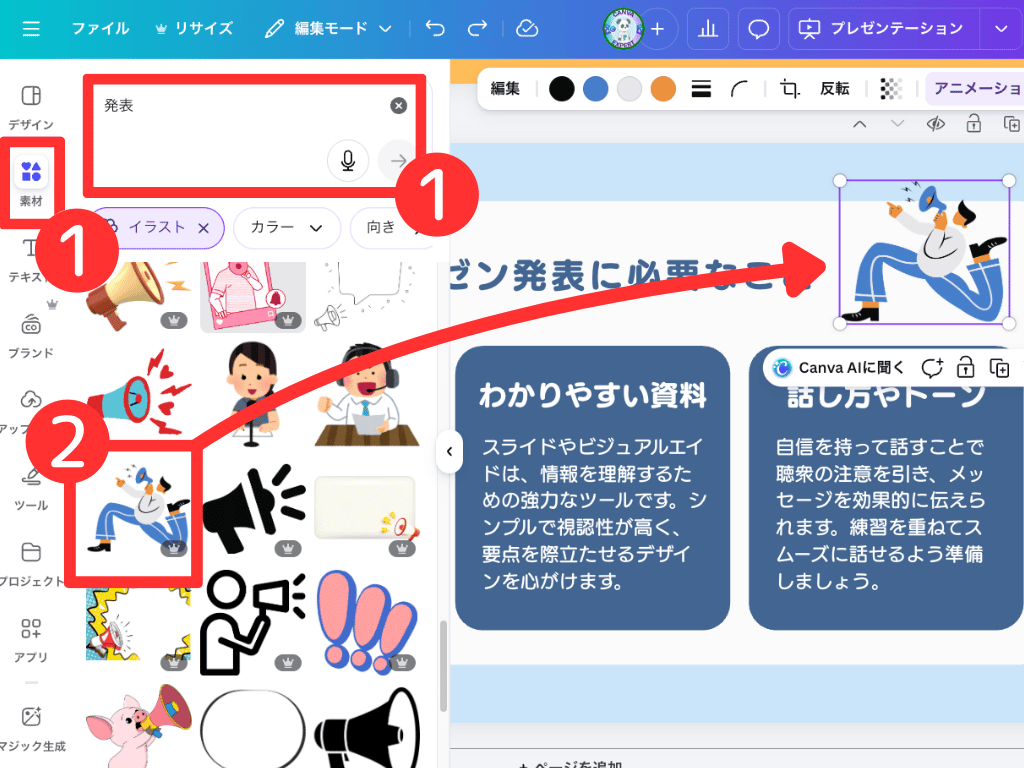Click the undo arrow in the top bar

coord(434,29)
